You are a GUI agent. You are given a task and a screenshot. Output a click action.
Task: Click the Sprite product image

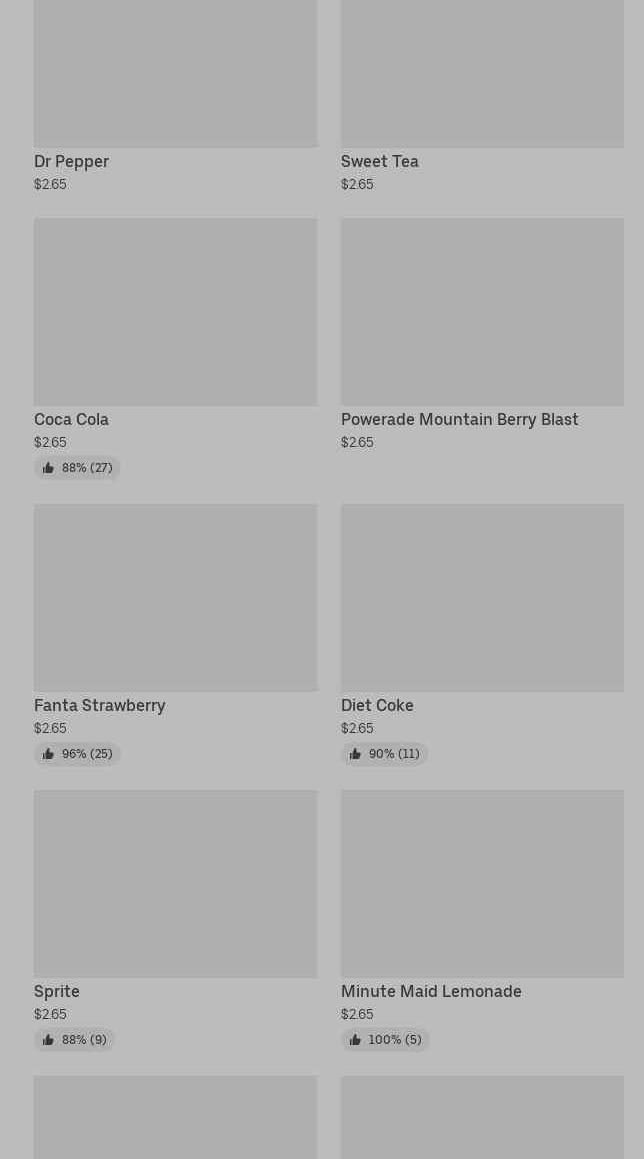(175, 884)
